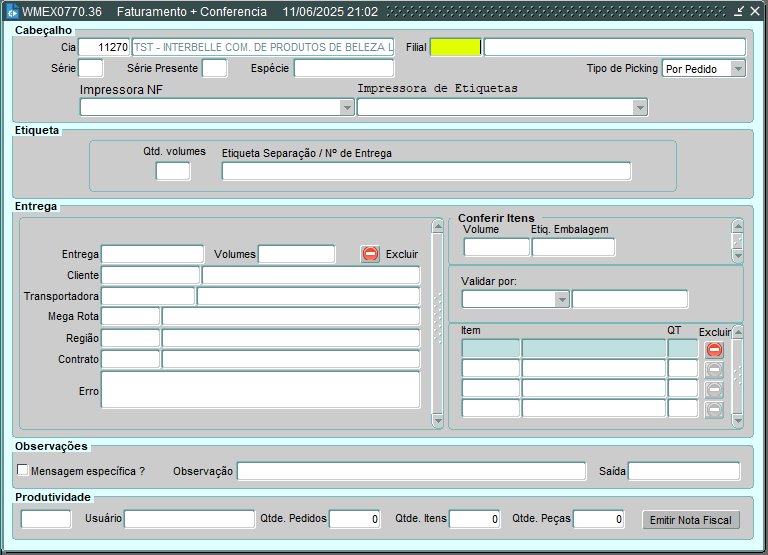
Task: Click the Mega Rota description field
Action: pos(291,316)
